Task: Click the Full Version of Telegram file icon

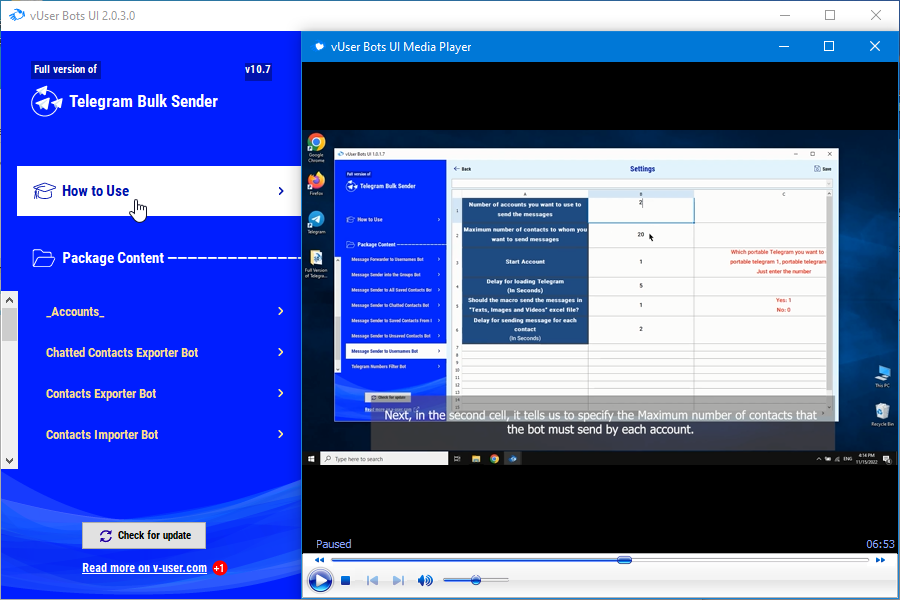Action: coord(316,264)
